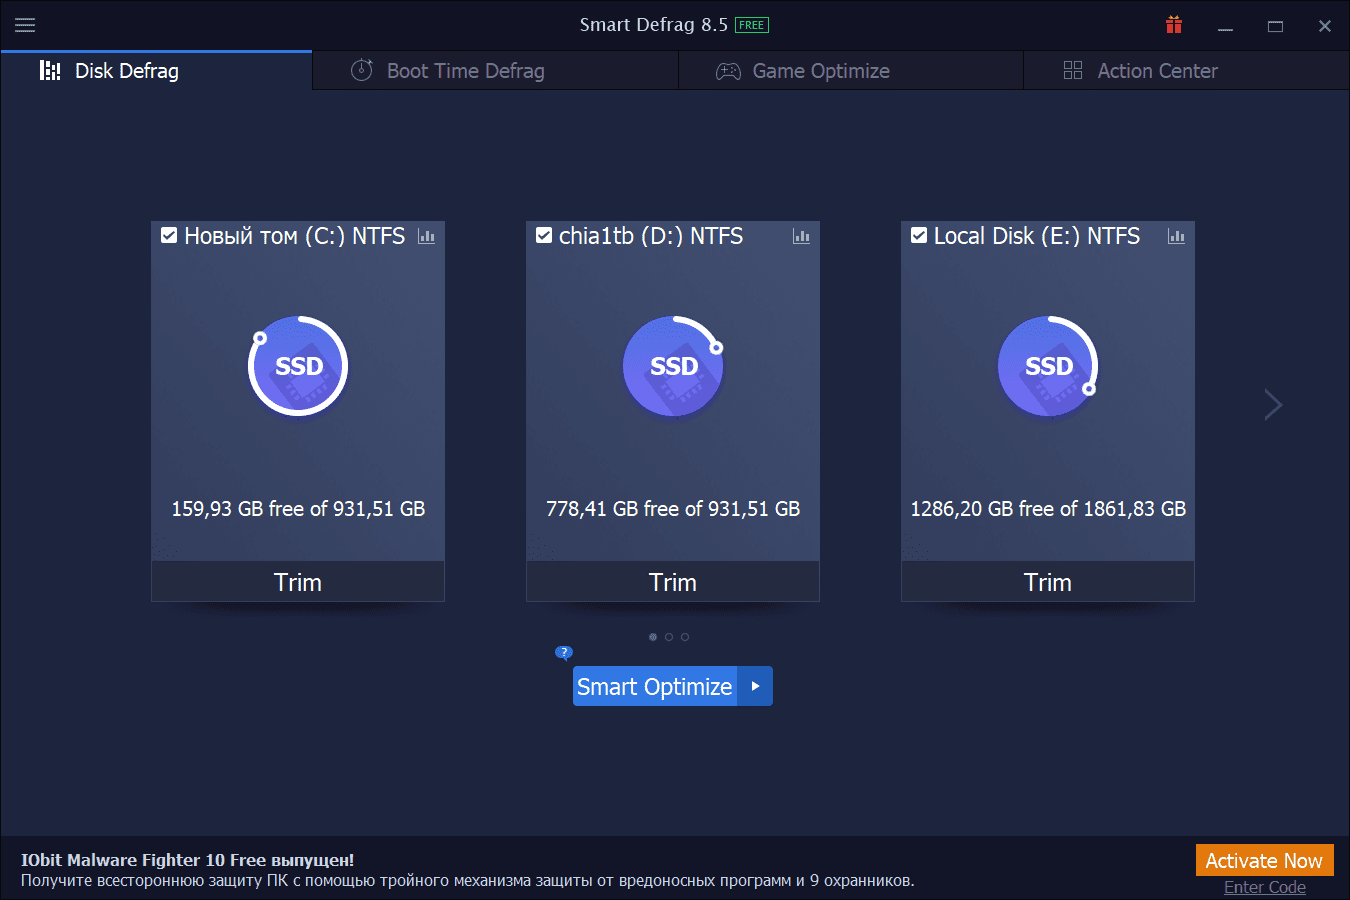Uncheck the Новый том (C:) checkbox
Screen dimensions: 1350x900
[x=169, y=235]
